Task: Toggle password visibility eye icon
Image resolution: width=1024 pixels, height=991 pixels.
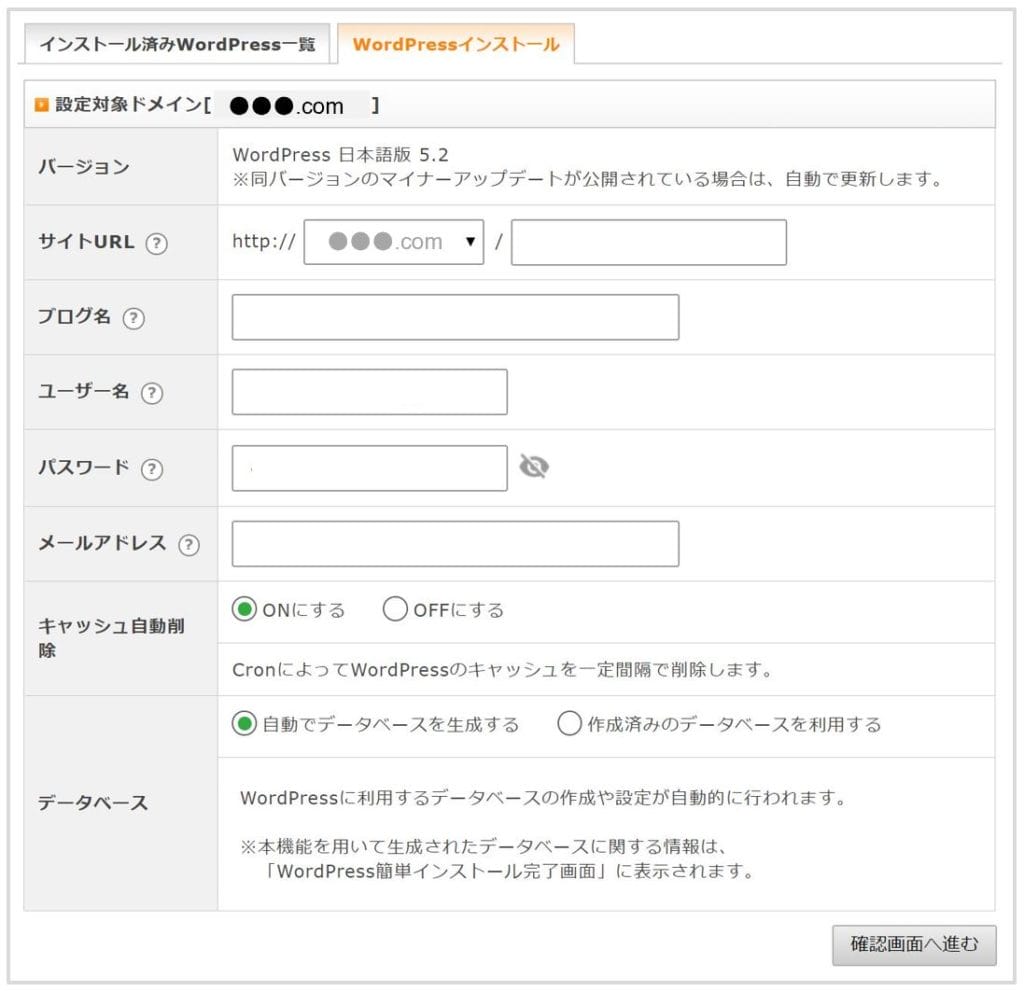Action: [534, 466]
